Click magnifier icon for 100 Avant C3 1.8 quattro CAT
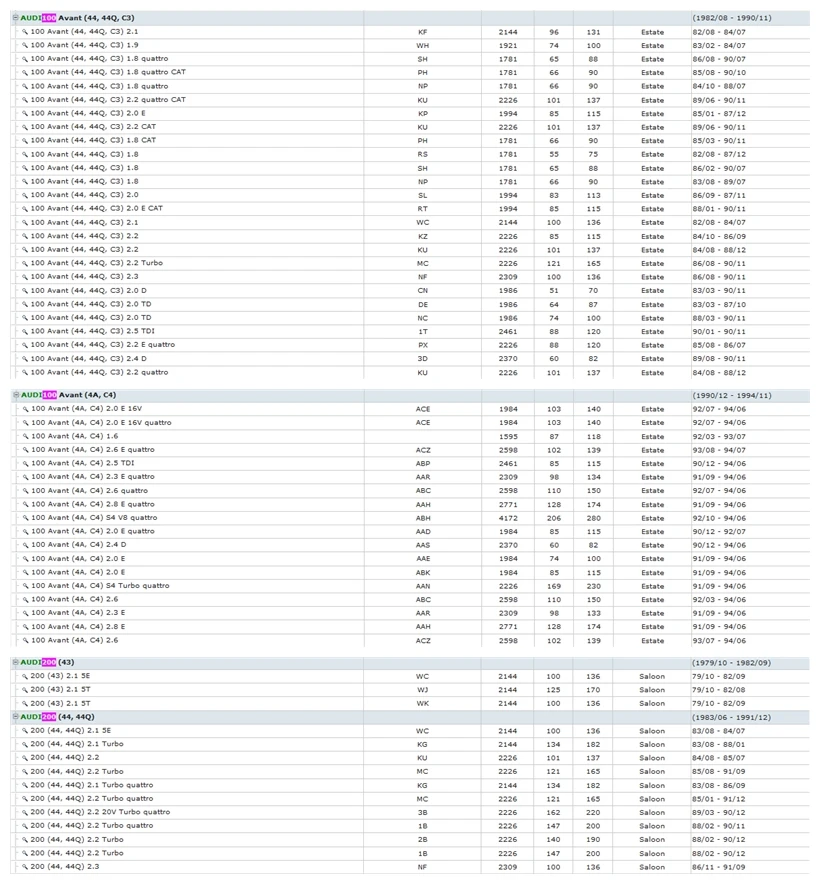This screenshot has height=884, width=820. 25,73
